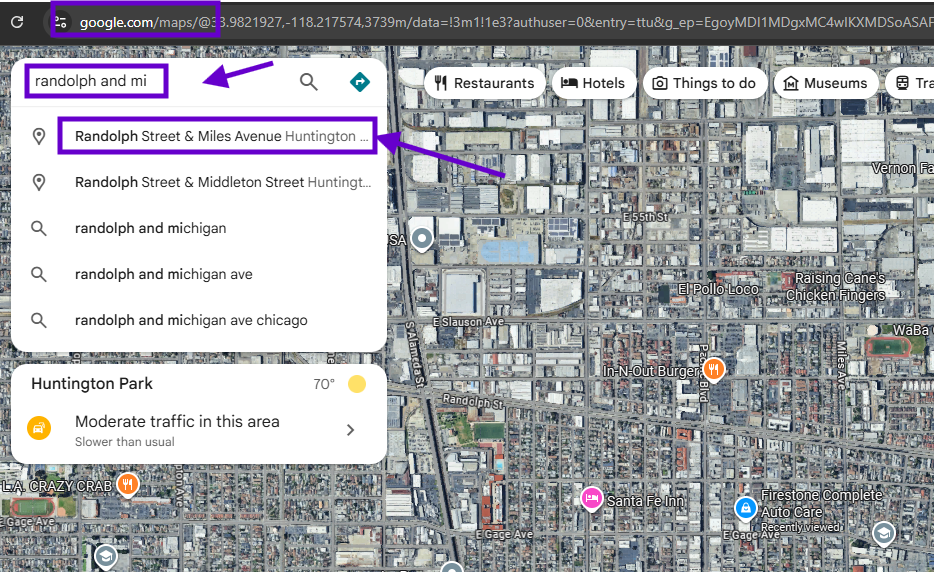The height and width of the screenshot is (572, 934).
Task: Expand the moderate traffic details chevron
Action: tap(350, 430)
